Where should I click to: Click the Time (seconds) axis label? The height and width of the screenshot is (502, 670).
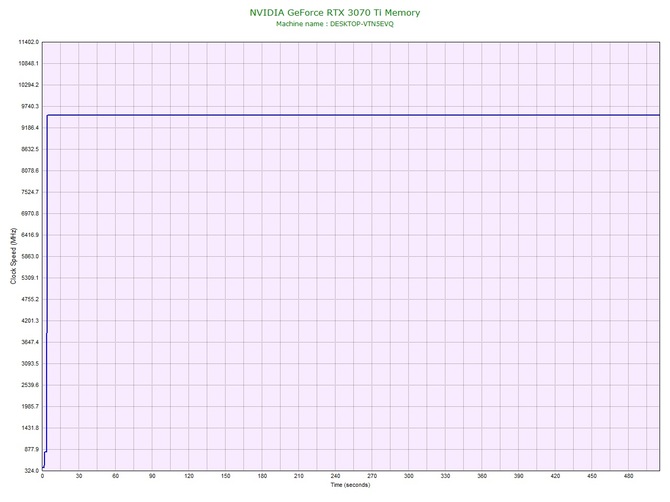pyautogui.click(x=350, y=485)
